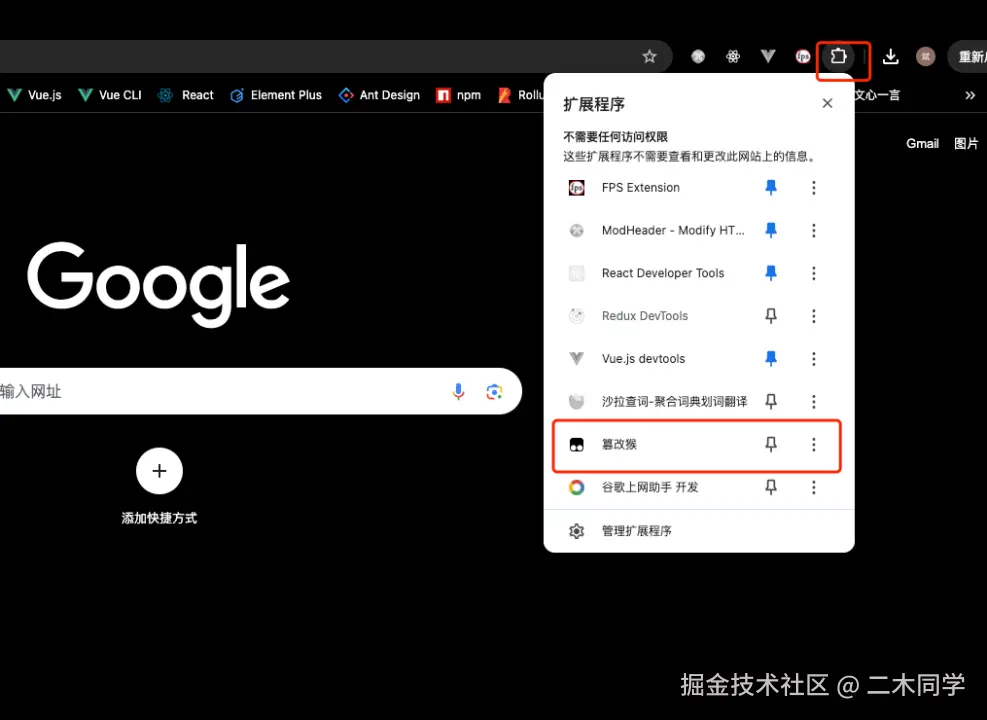Open more options for 沙拉查词

(x=813, y=402)
